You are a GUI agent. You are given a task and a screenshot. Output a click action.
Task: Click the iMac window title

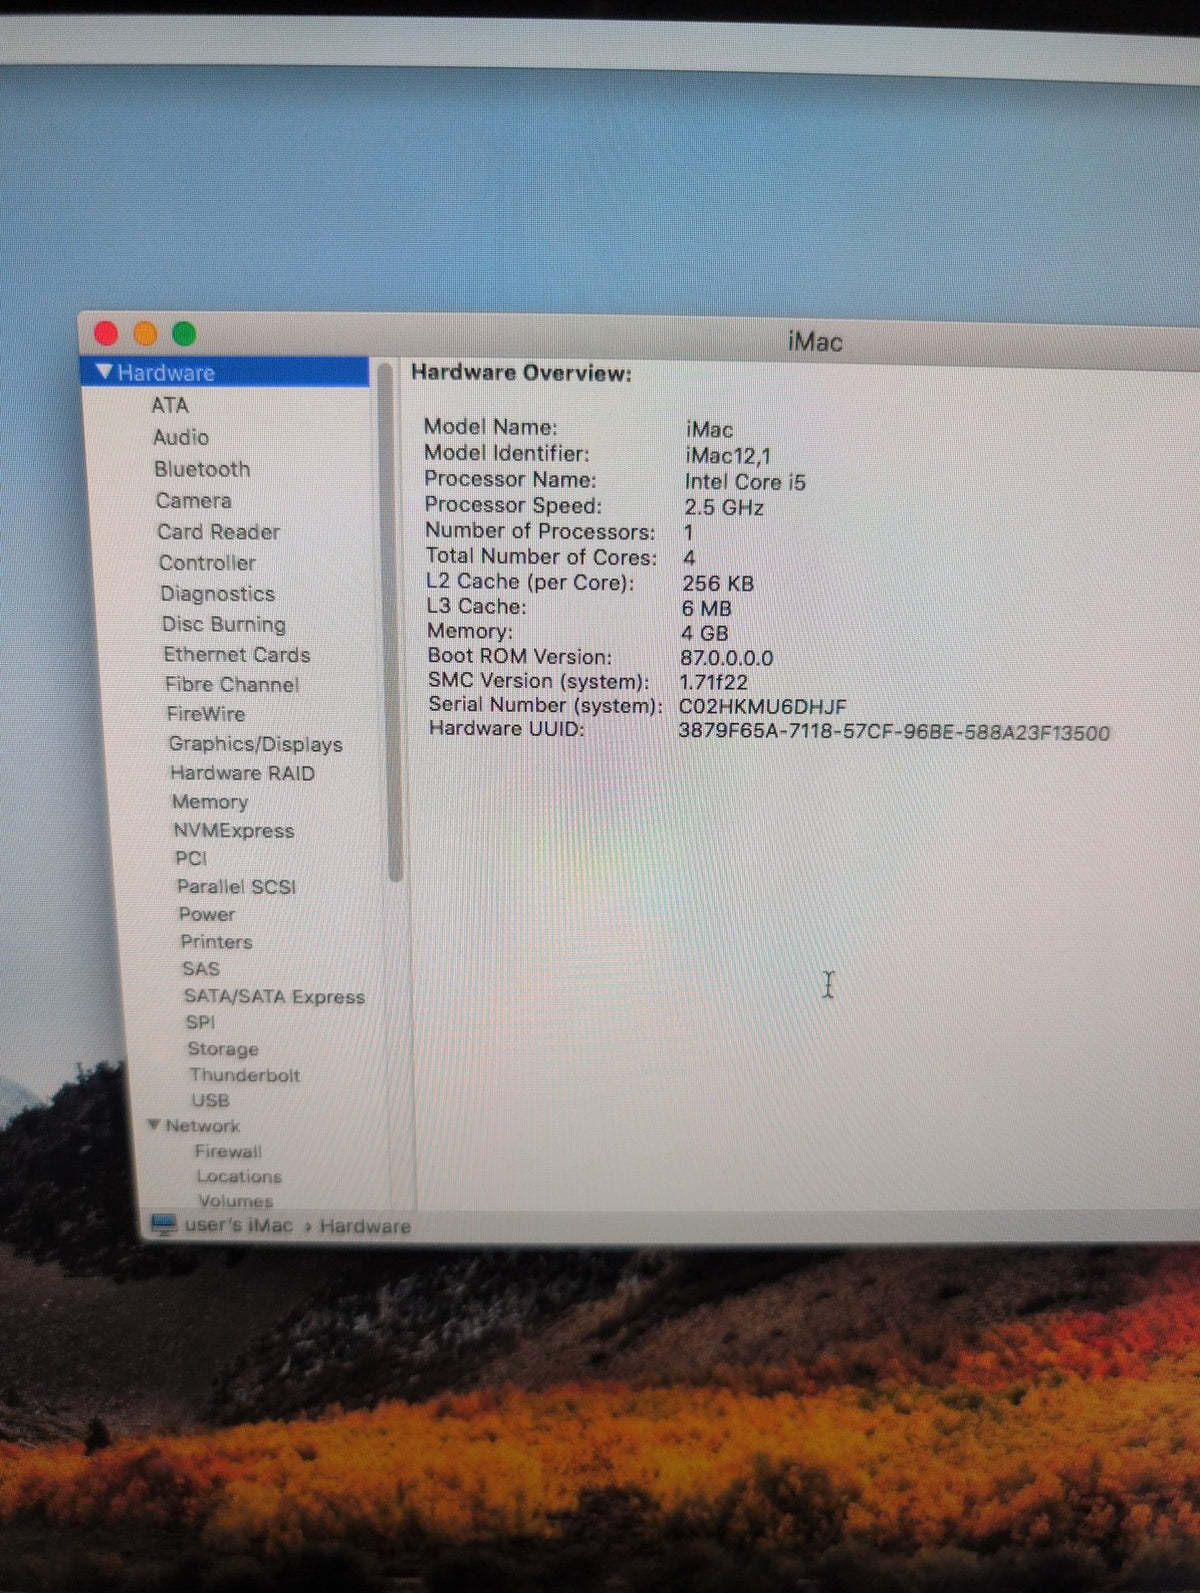815,342
